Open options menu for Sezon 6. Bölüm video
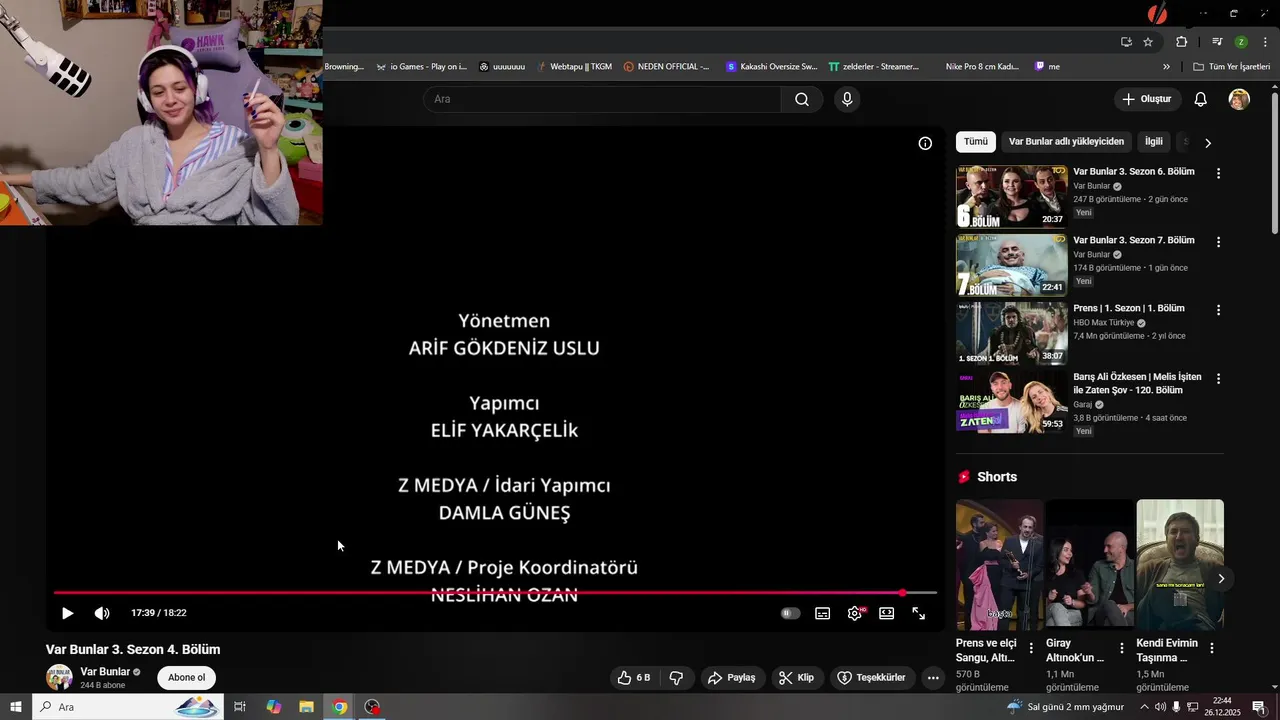 [x=1218, y=173]
